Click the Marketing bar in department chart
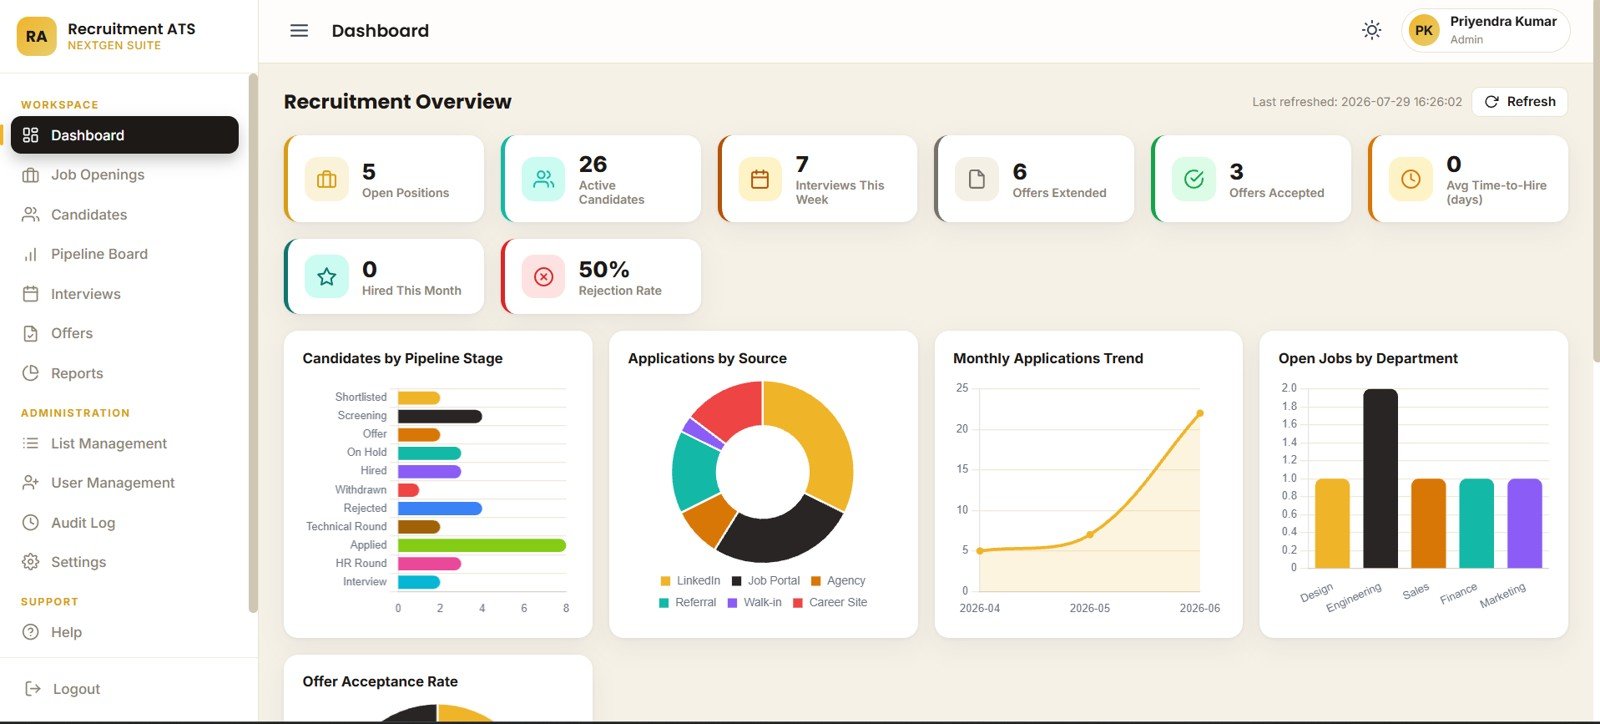The image size is (1600, 724). [x=1525, y=524]
